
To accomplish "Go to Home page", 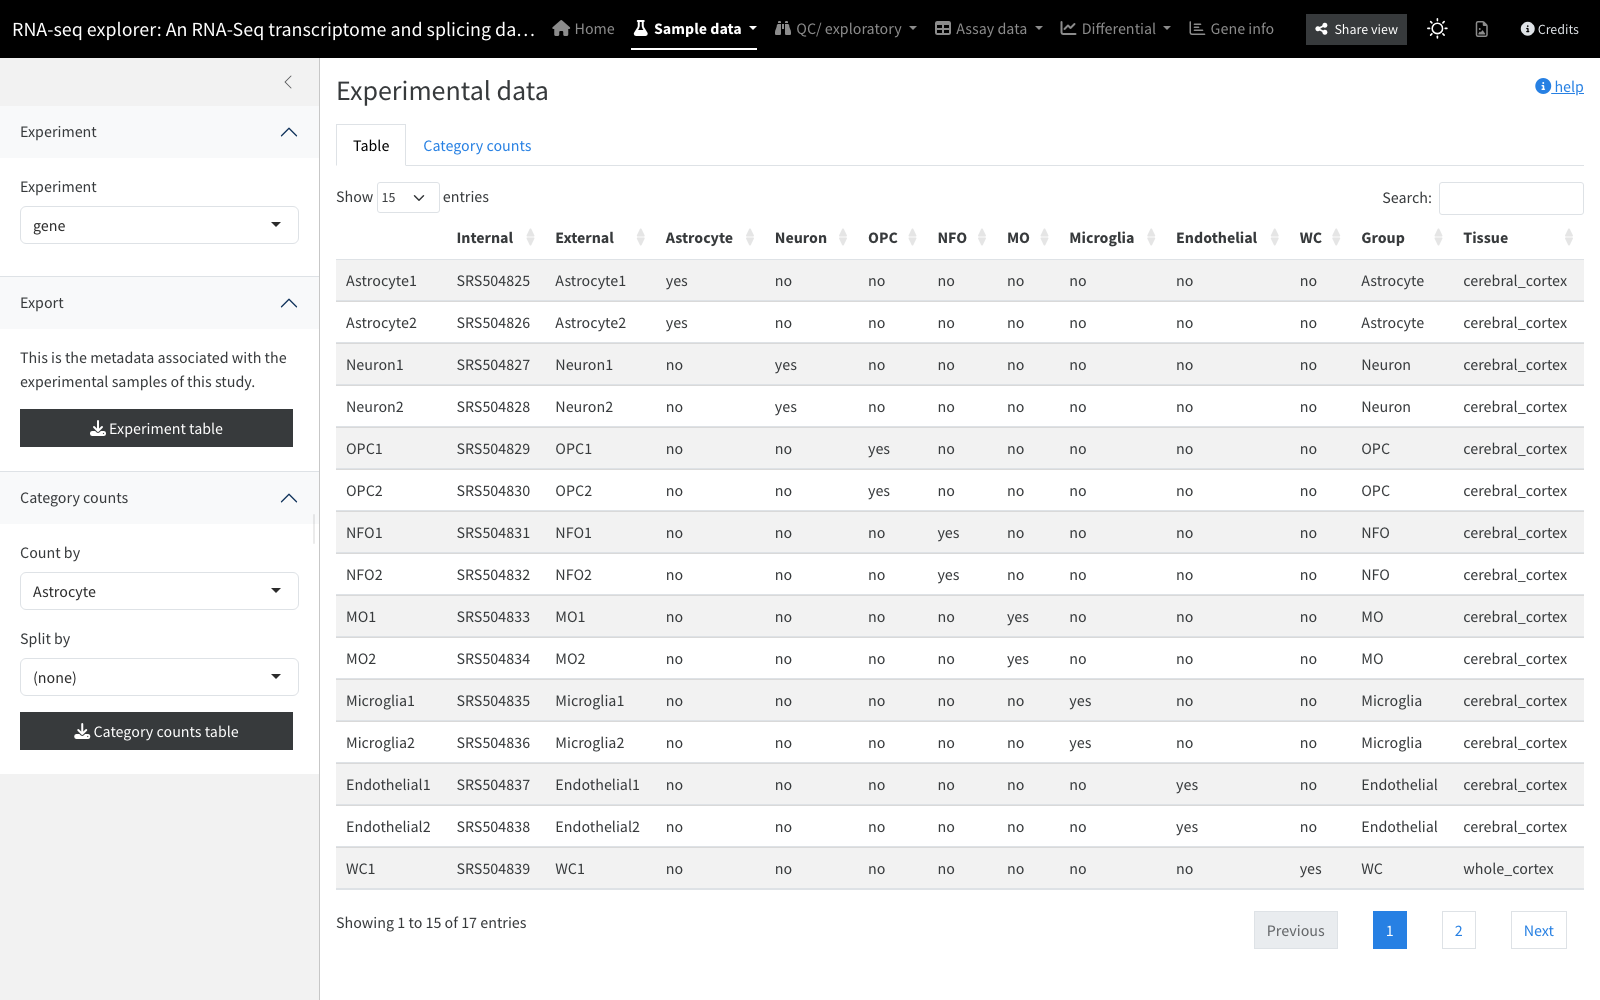I will [584, 29].
